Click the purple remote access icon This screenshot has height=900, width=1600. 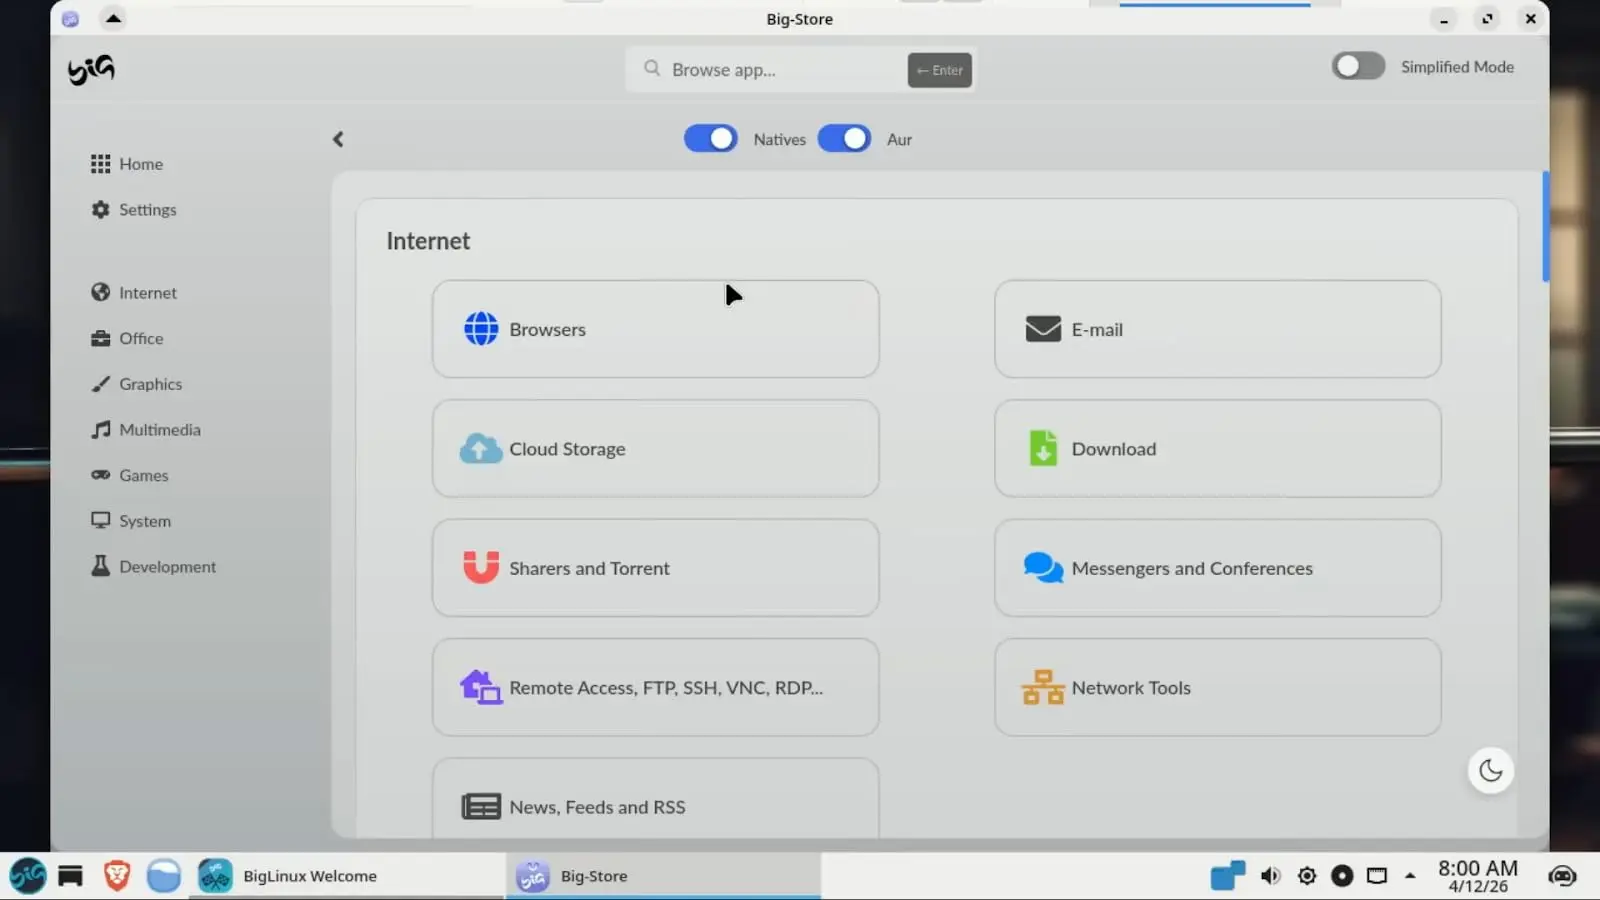(481, 687)
